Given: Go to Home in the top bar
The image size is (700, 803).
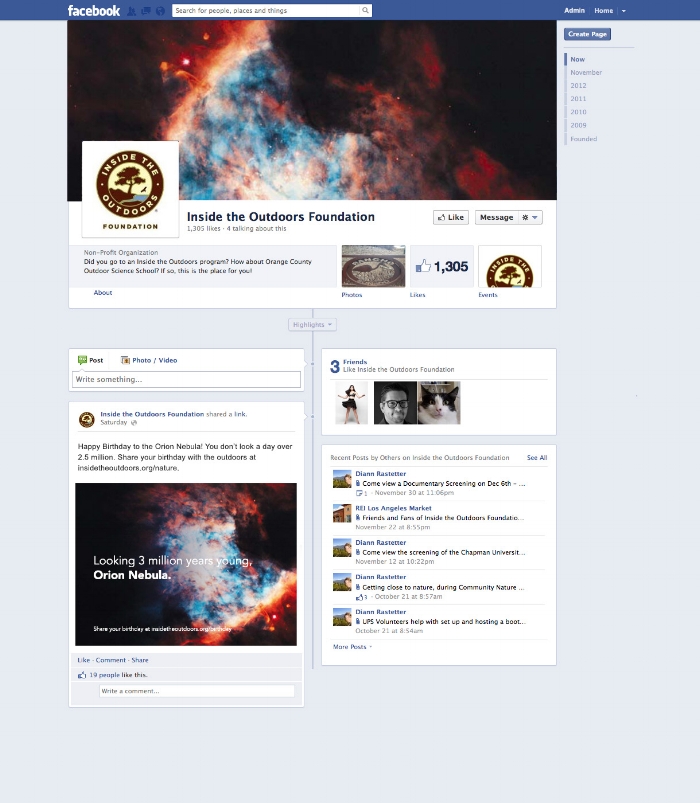Looking at the screenshot, I should [x=603, y=10].
